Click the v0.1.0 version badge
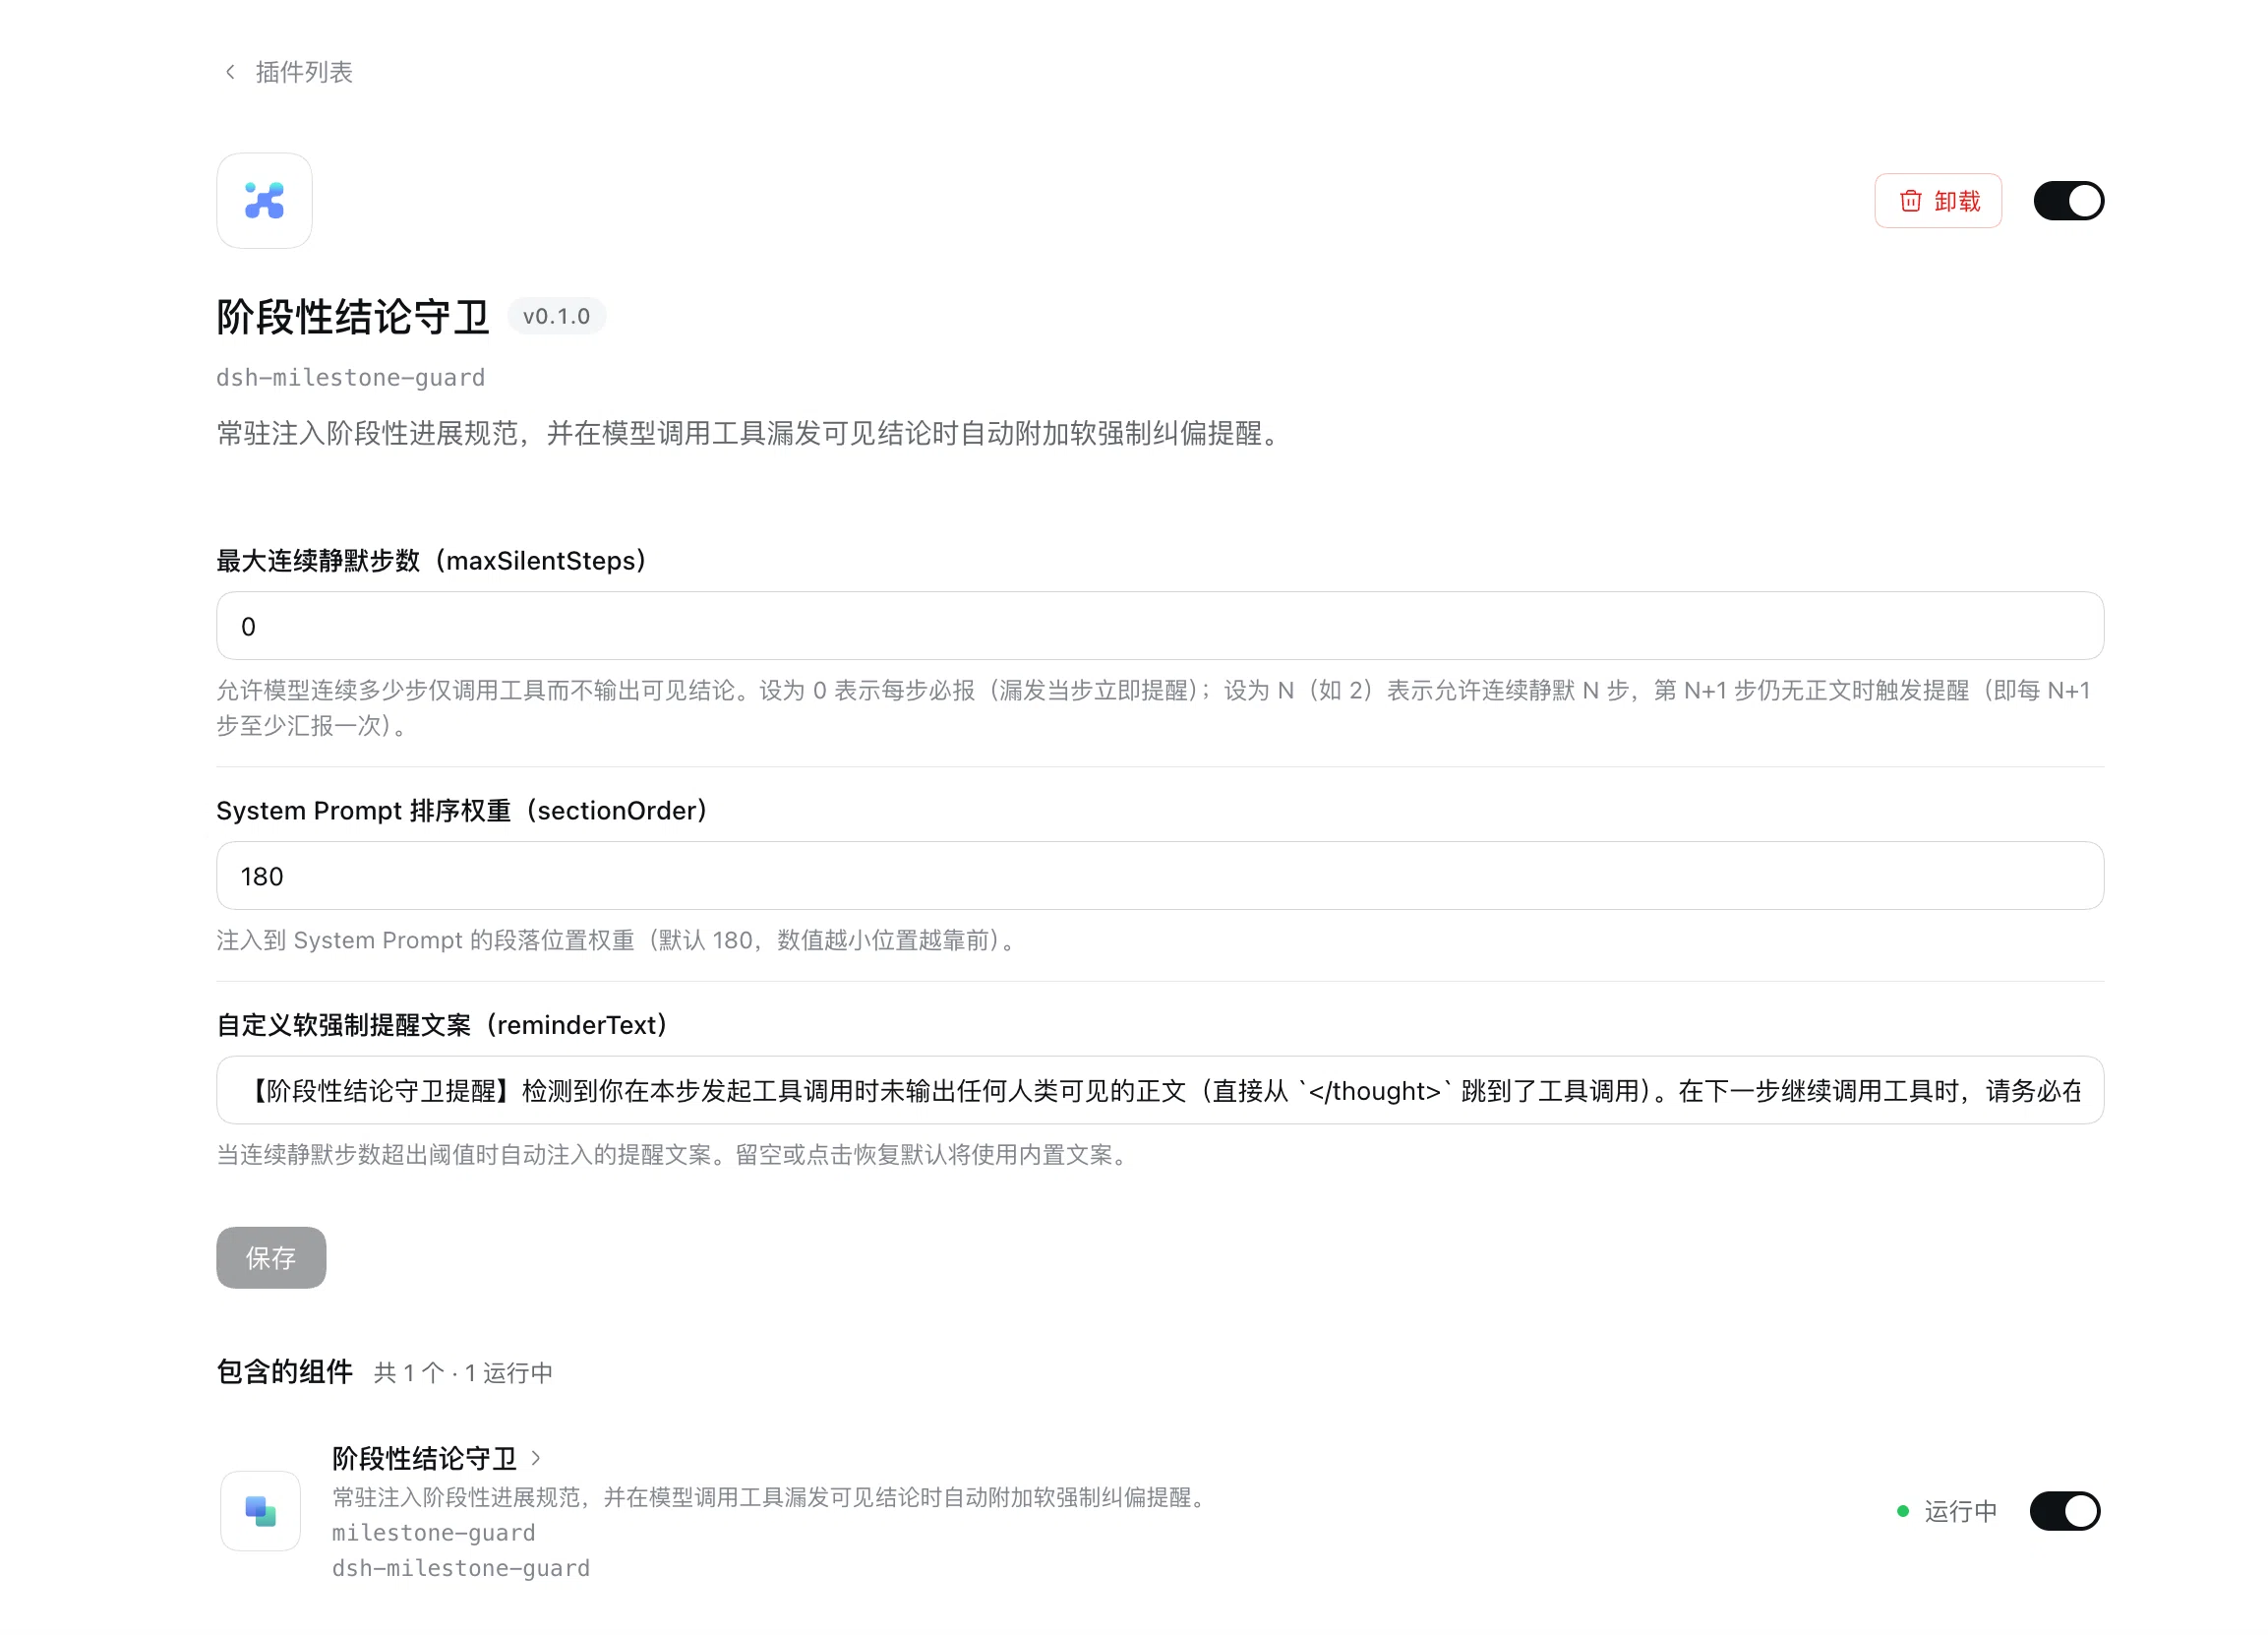 557,317
